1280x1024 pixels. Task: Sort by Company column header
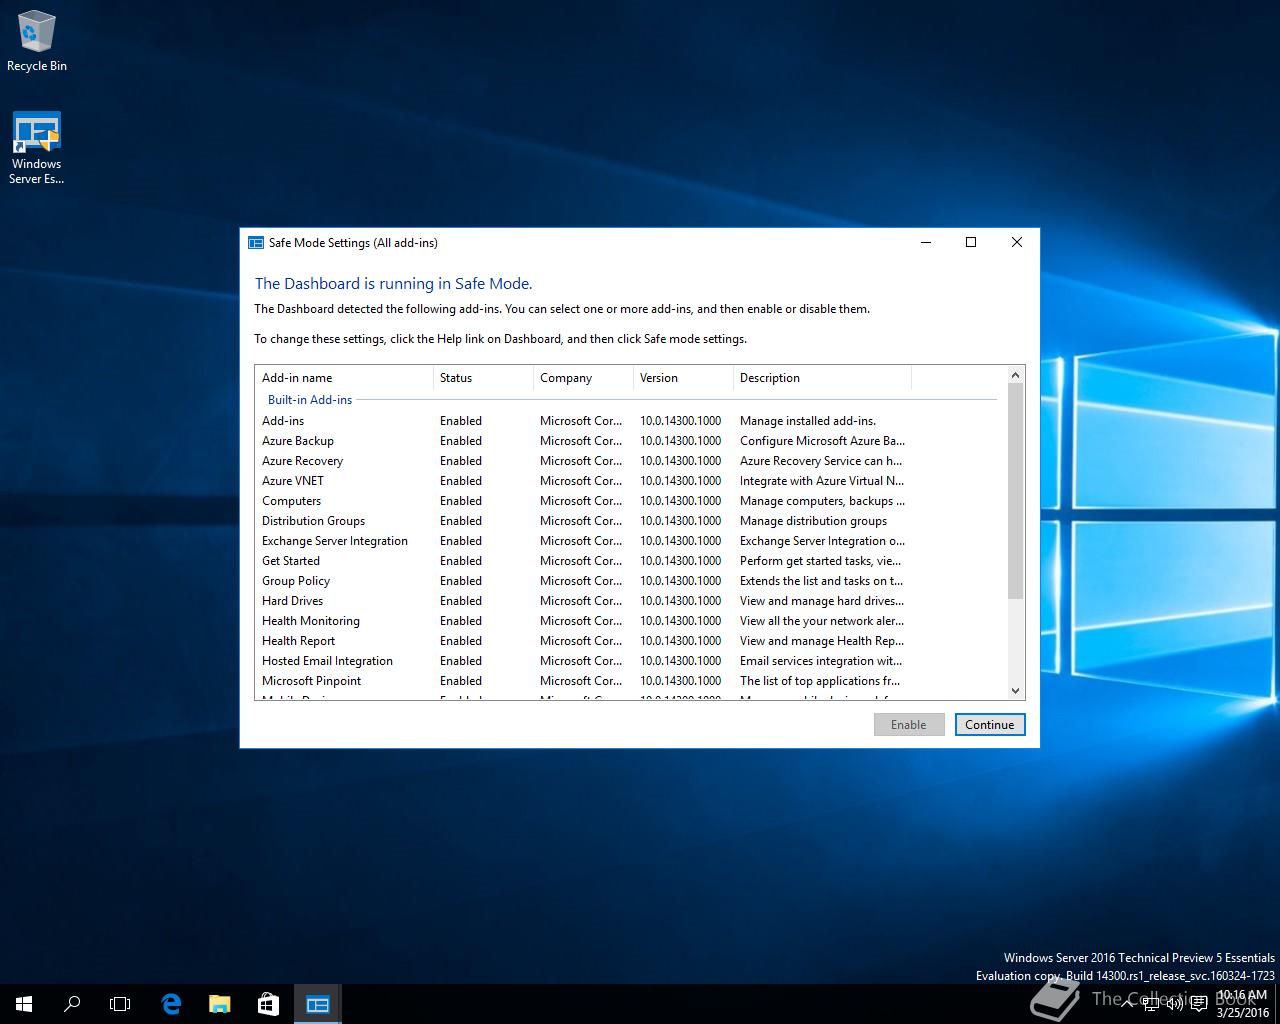583,378
